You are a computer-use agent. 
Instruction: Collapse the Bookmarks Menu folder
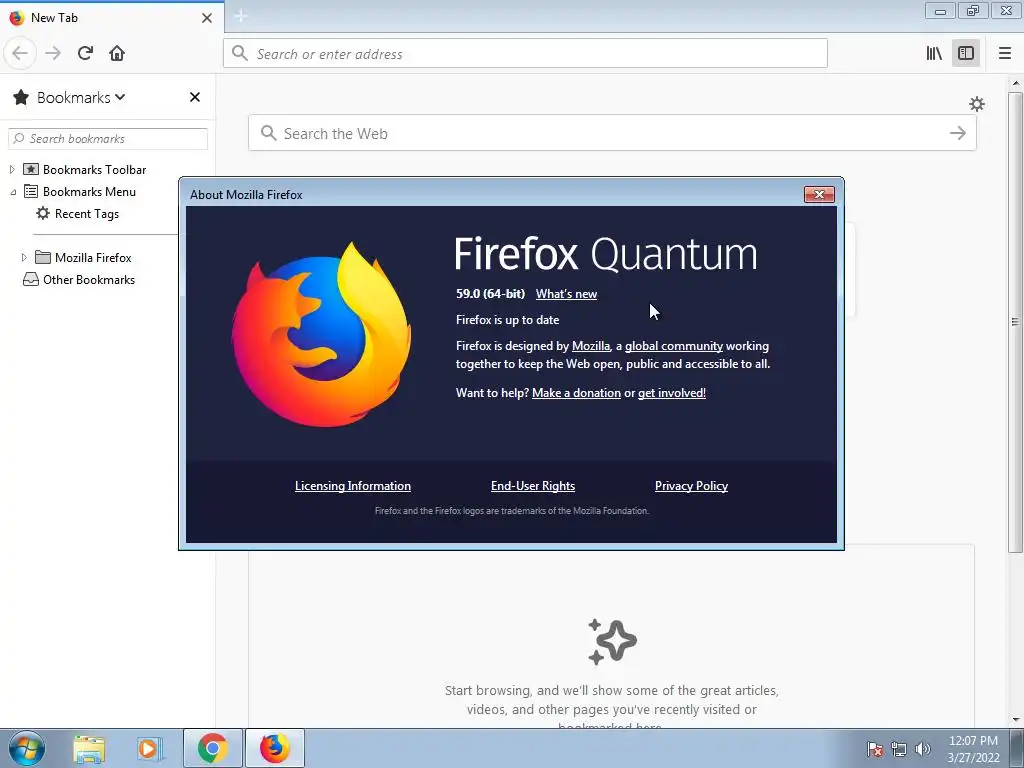(12, 192)
